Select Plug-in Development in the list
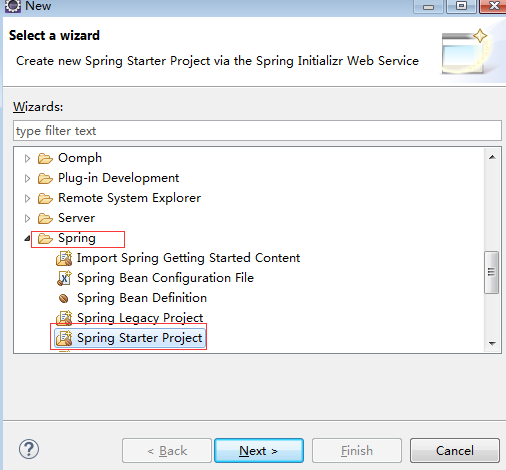Viewport: 506px width, 470px height. (118, 178)
